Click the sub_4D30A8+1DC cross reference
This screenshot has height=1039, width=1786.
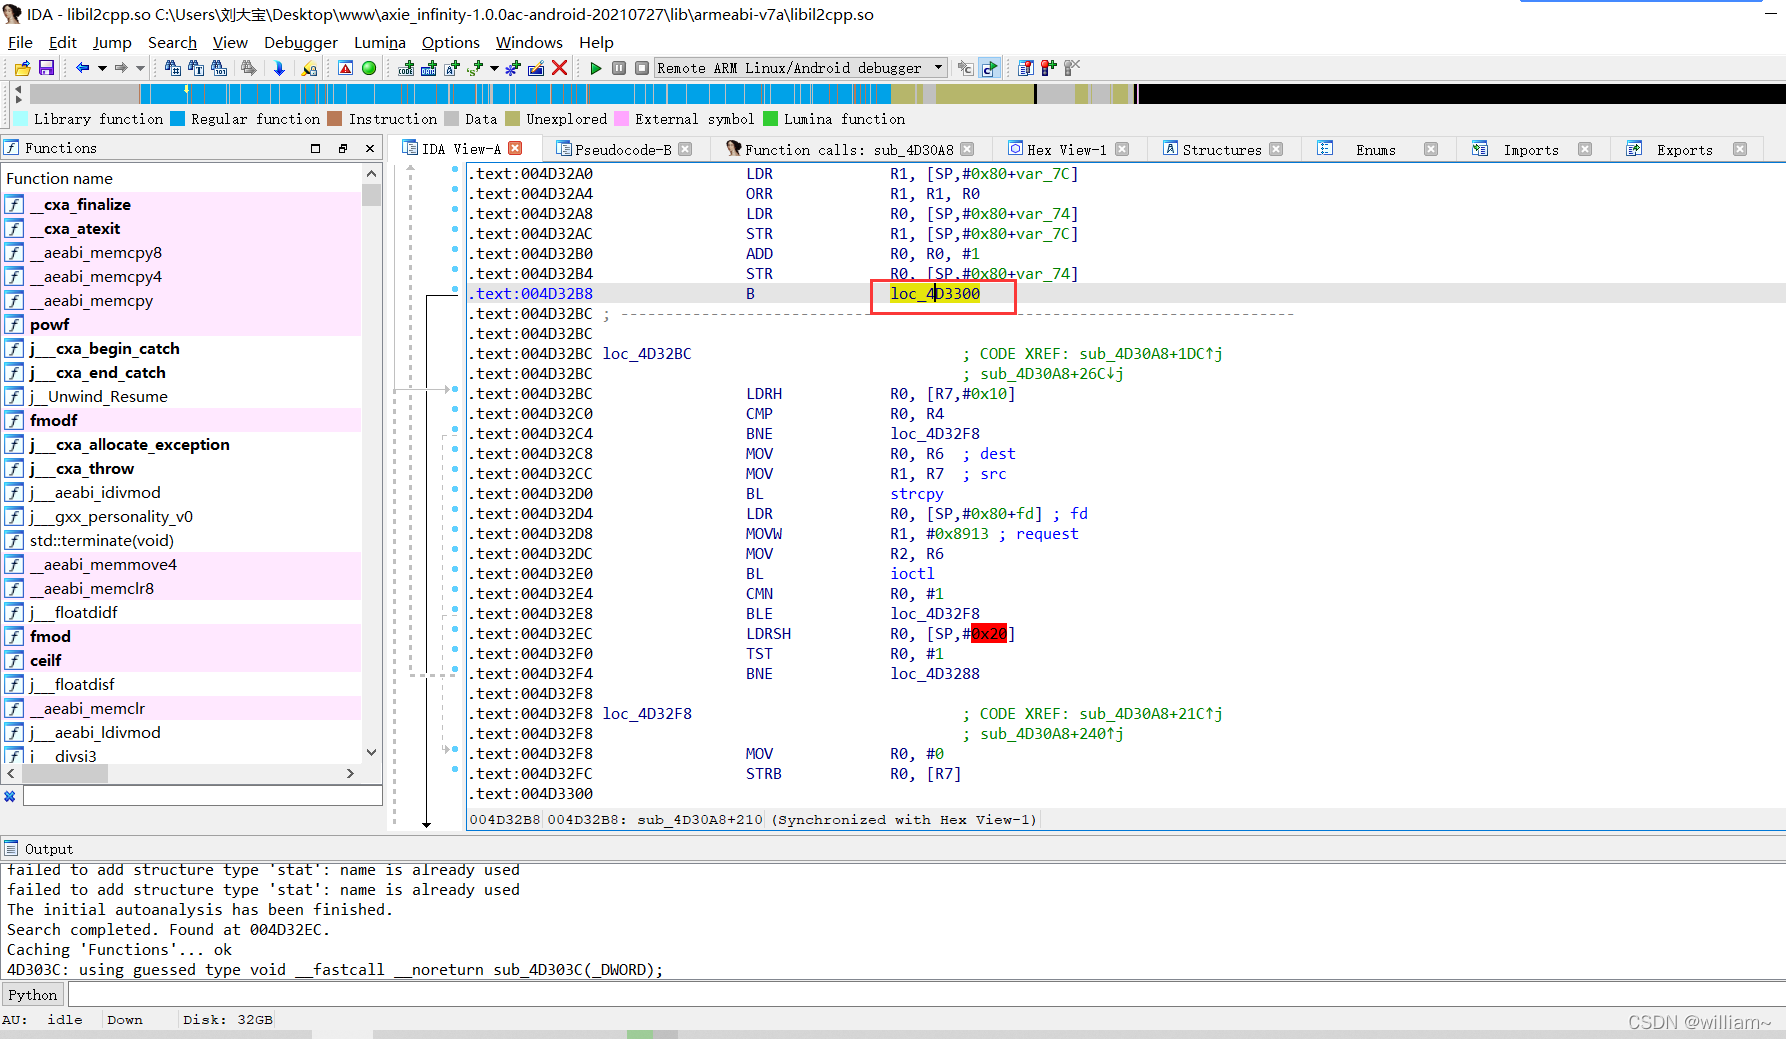tap(1150, 354)
